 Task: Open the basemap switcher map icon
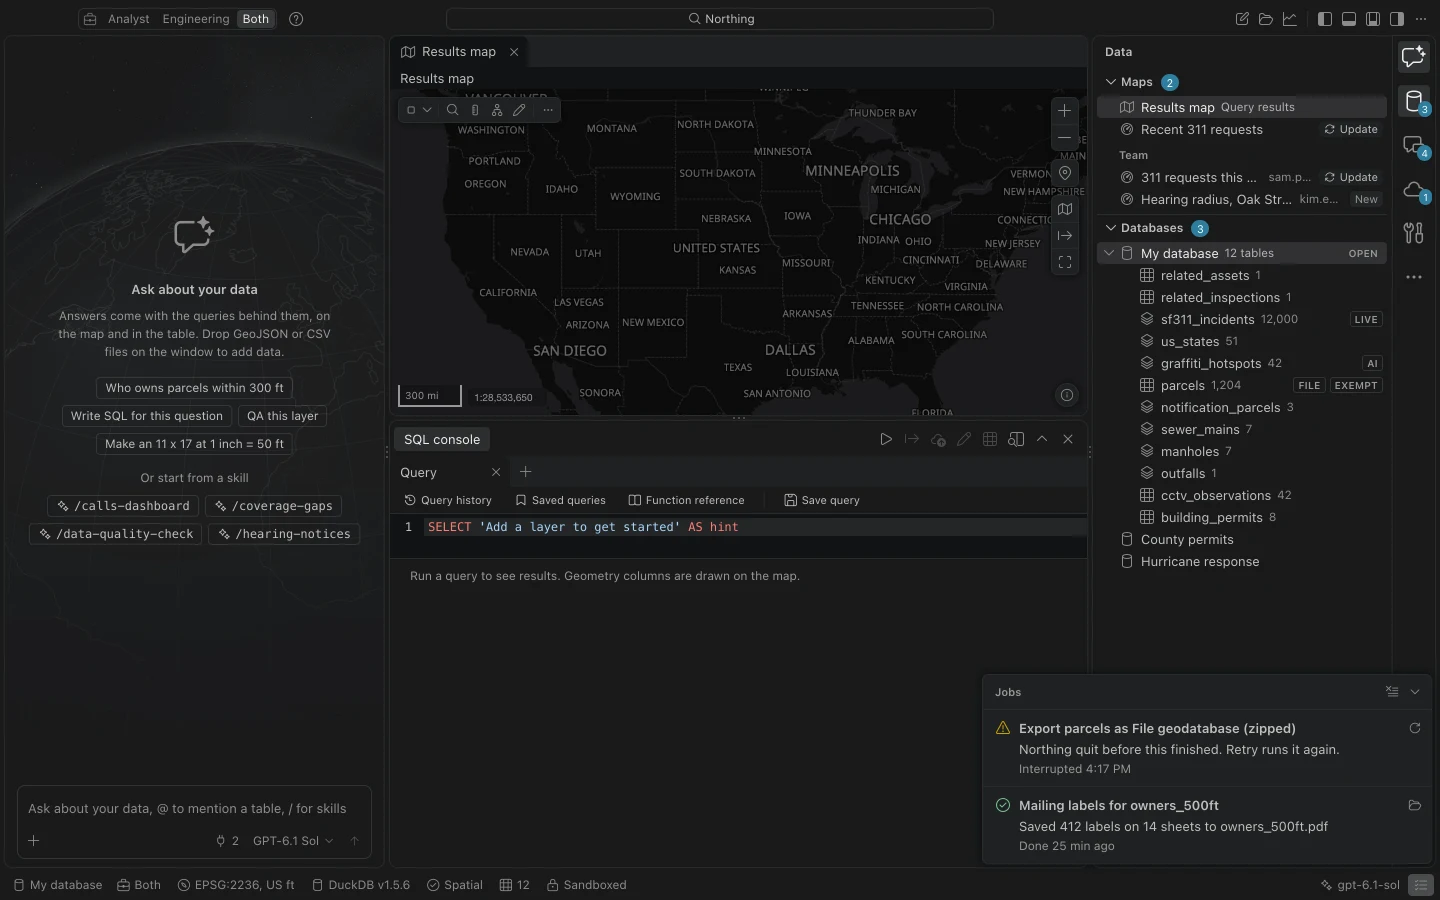tap(1065, 209)
